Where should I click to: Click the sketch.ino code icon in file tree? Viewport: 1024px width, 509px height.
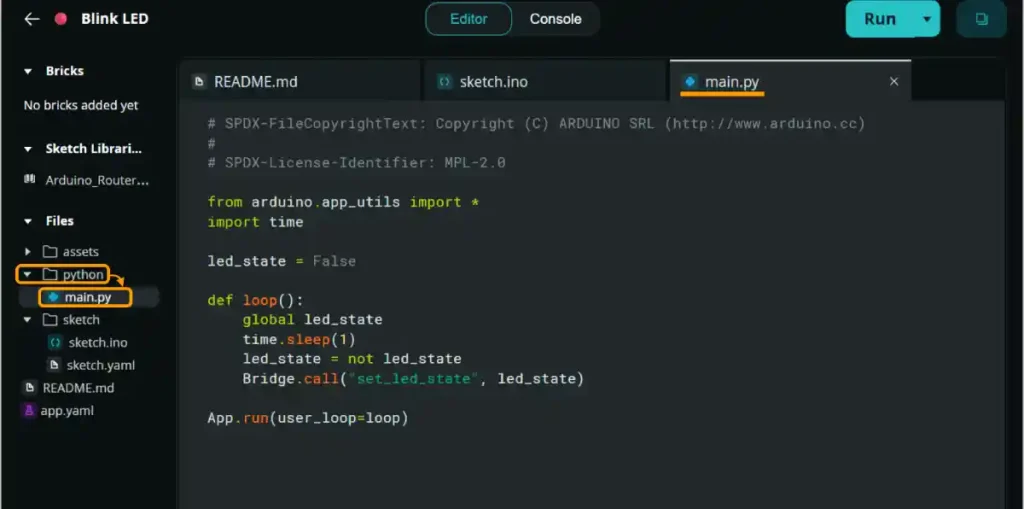click(x=56, y=342)
